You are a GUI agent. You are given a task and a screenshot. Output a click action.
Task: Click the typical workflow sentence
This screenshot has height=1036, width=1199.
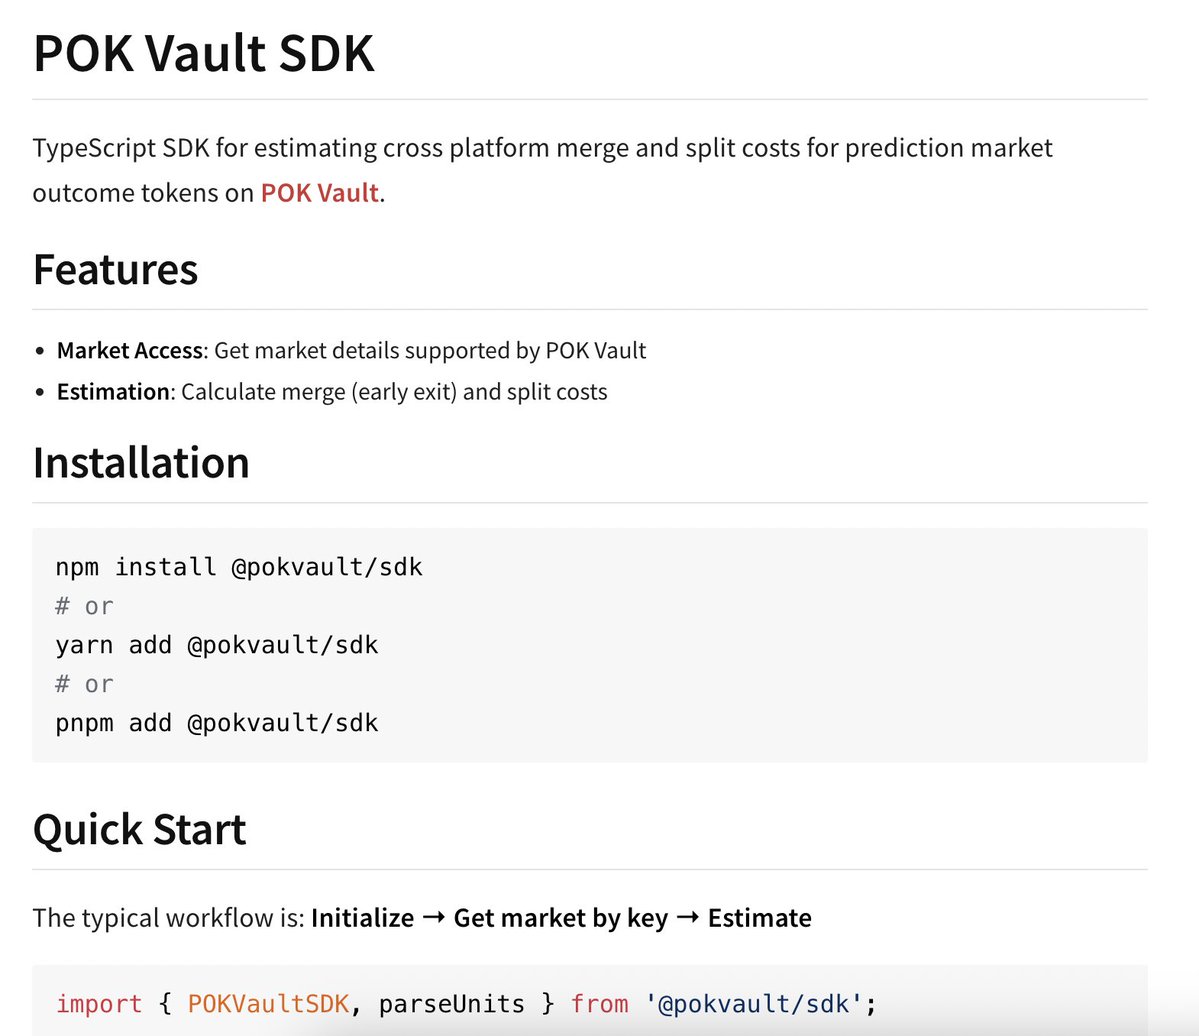[422, 917]
